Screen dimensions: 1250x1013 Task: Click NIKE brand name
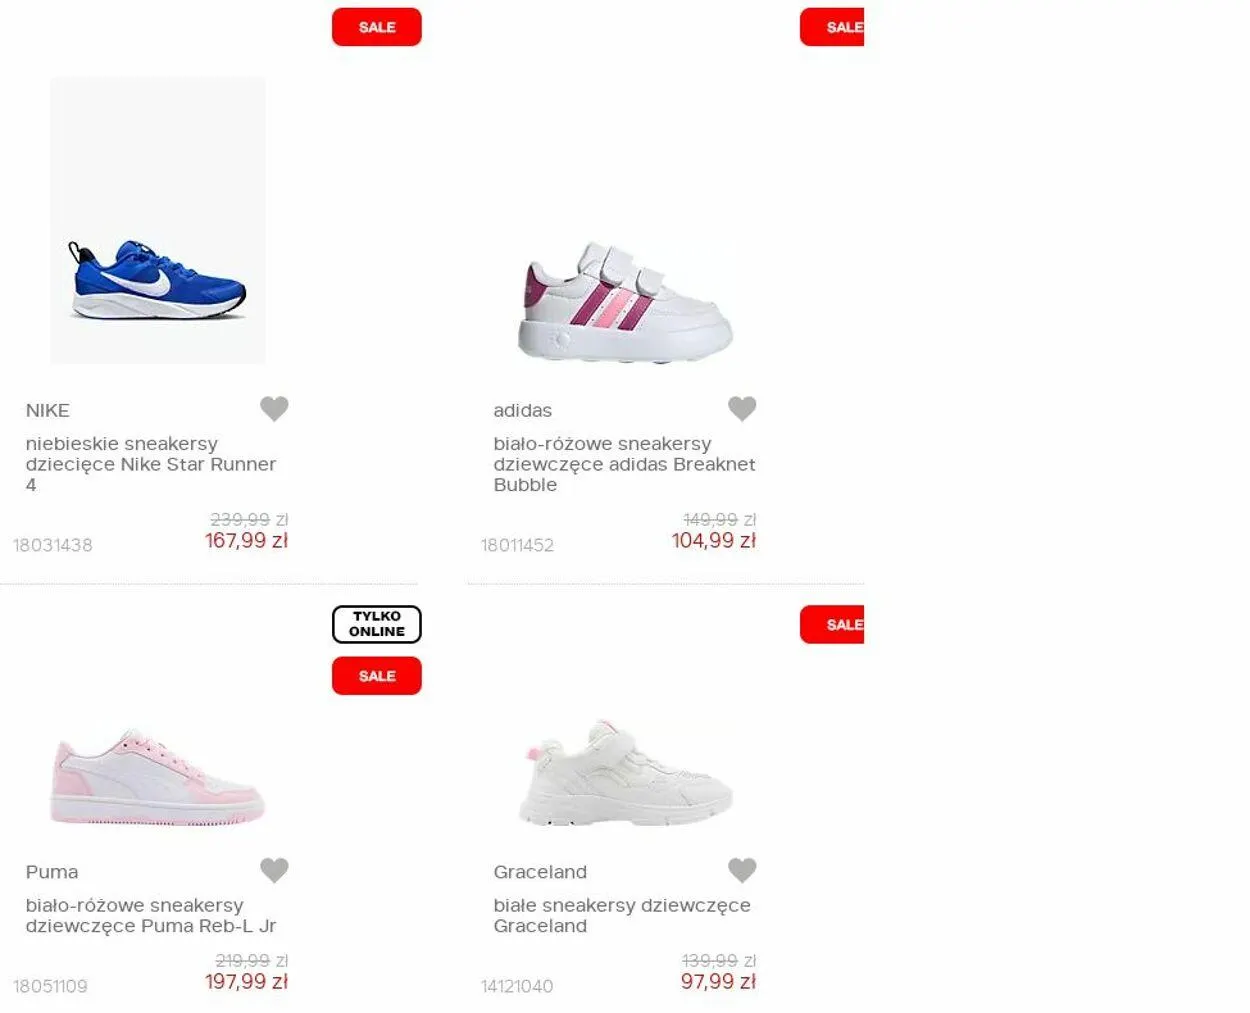[47, 410]
